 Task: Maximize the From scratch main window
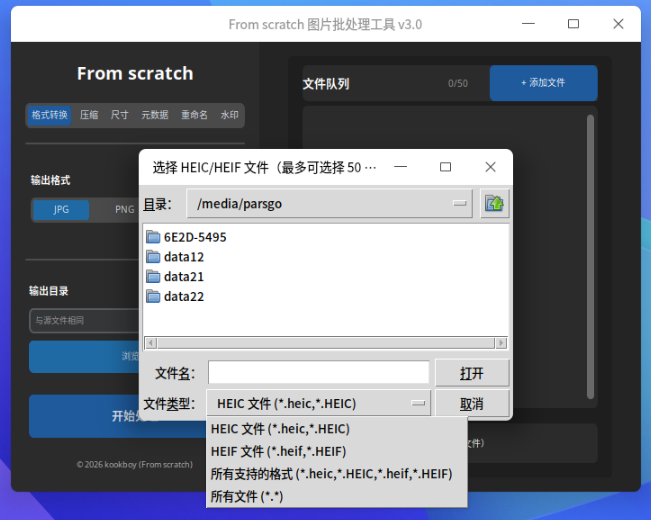(x=573, y=24)
